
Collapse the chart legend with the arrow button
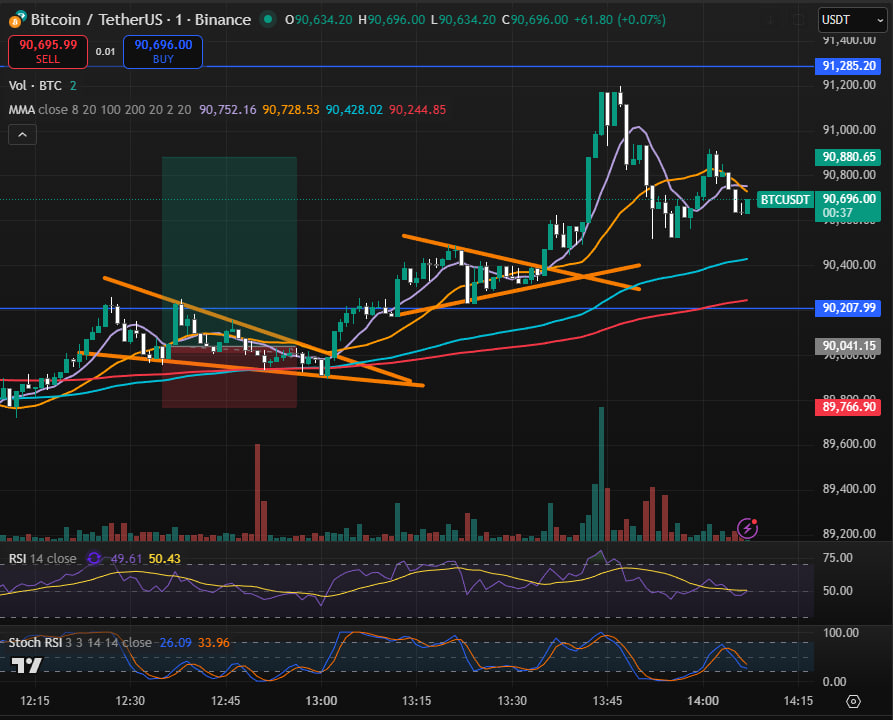click(22, 133)
